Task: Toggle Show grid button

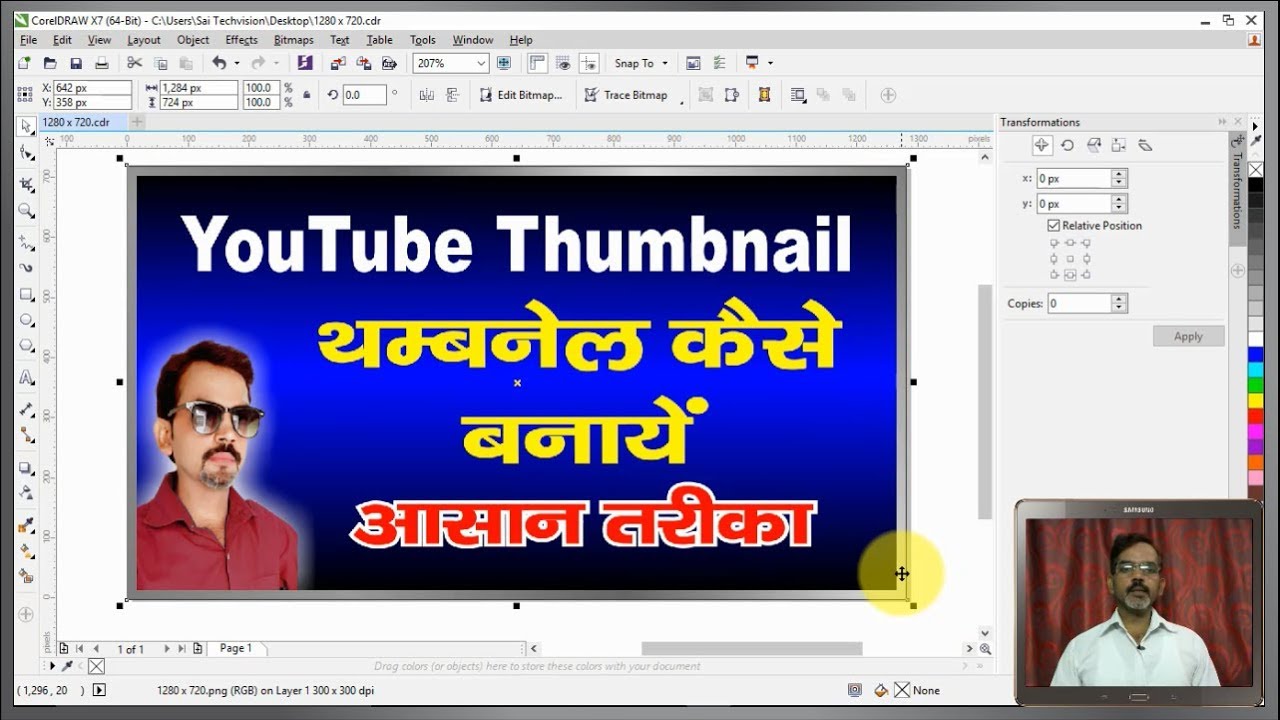Action: [x=563, y=63]
